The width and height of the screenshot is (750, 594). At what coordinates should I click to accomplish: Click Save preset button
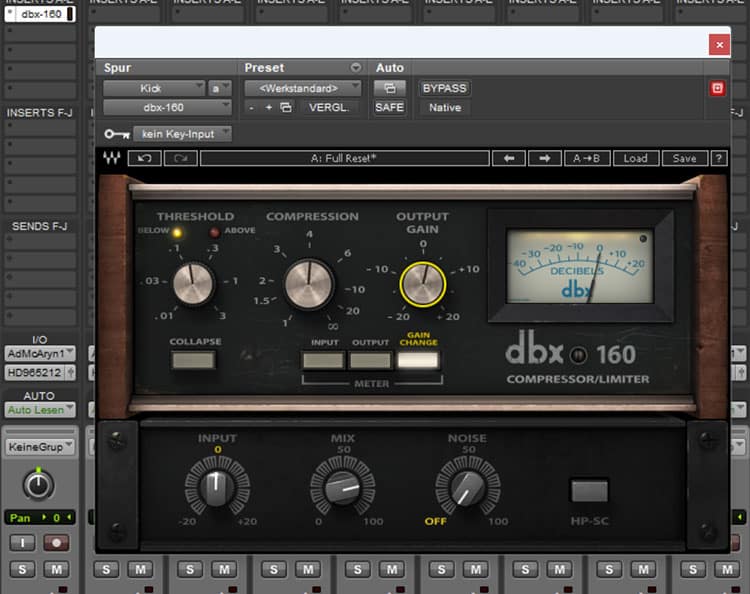pos(684,158)
